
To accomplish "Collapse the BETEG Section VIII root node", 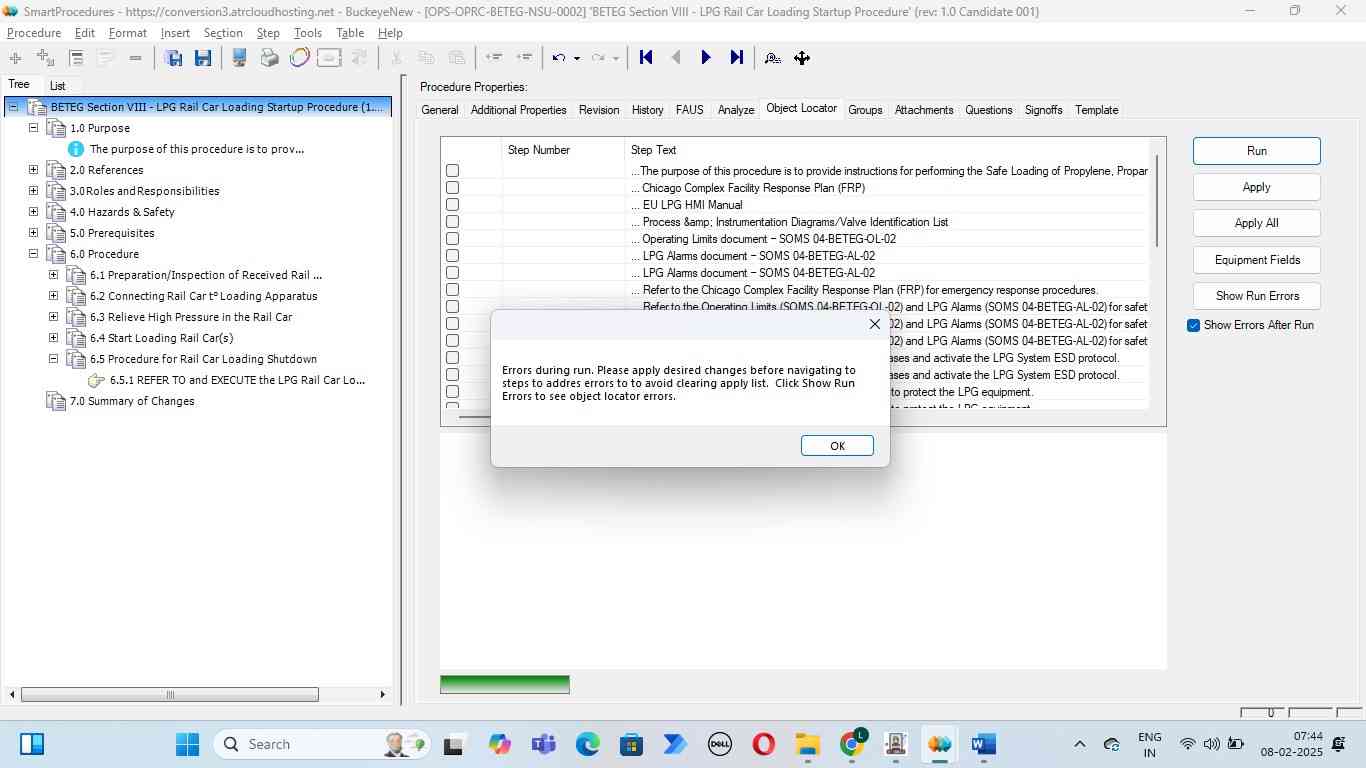I will pos(13,107).
